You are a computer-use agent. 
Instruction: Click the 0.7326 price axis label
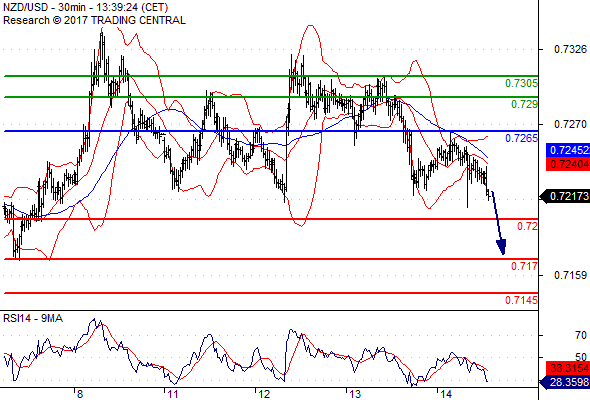point(570,49)
